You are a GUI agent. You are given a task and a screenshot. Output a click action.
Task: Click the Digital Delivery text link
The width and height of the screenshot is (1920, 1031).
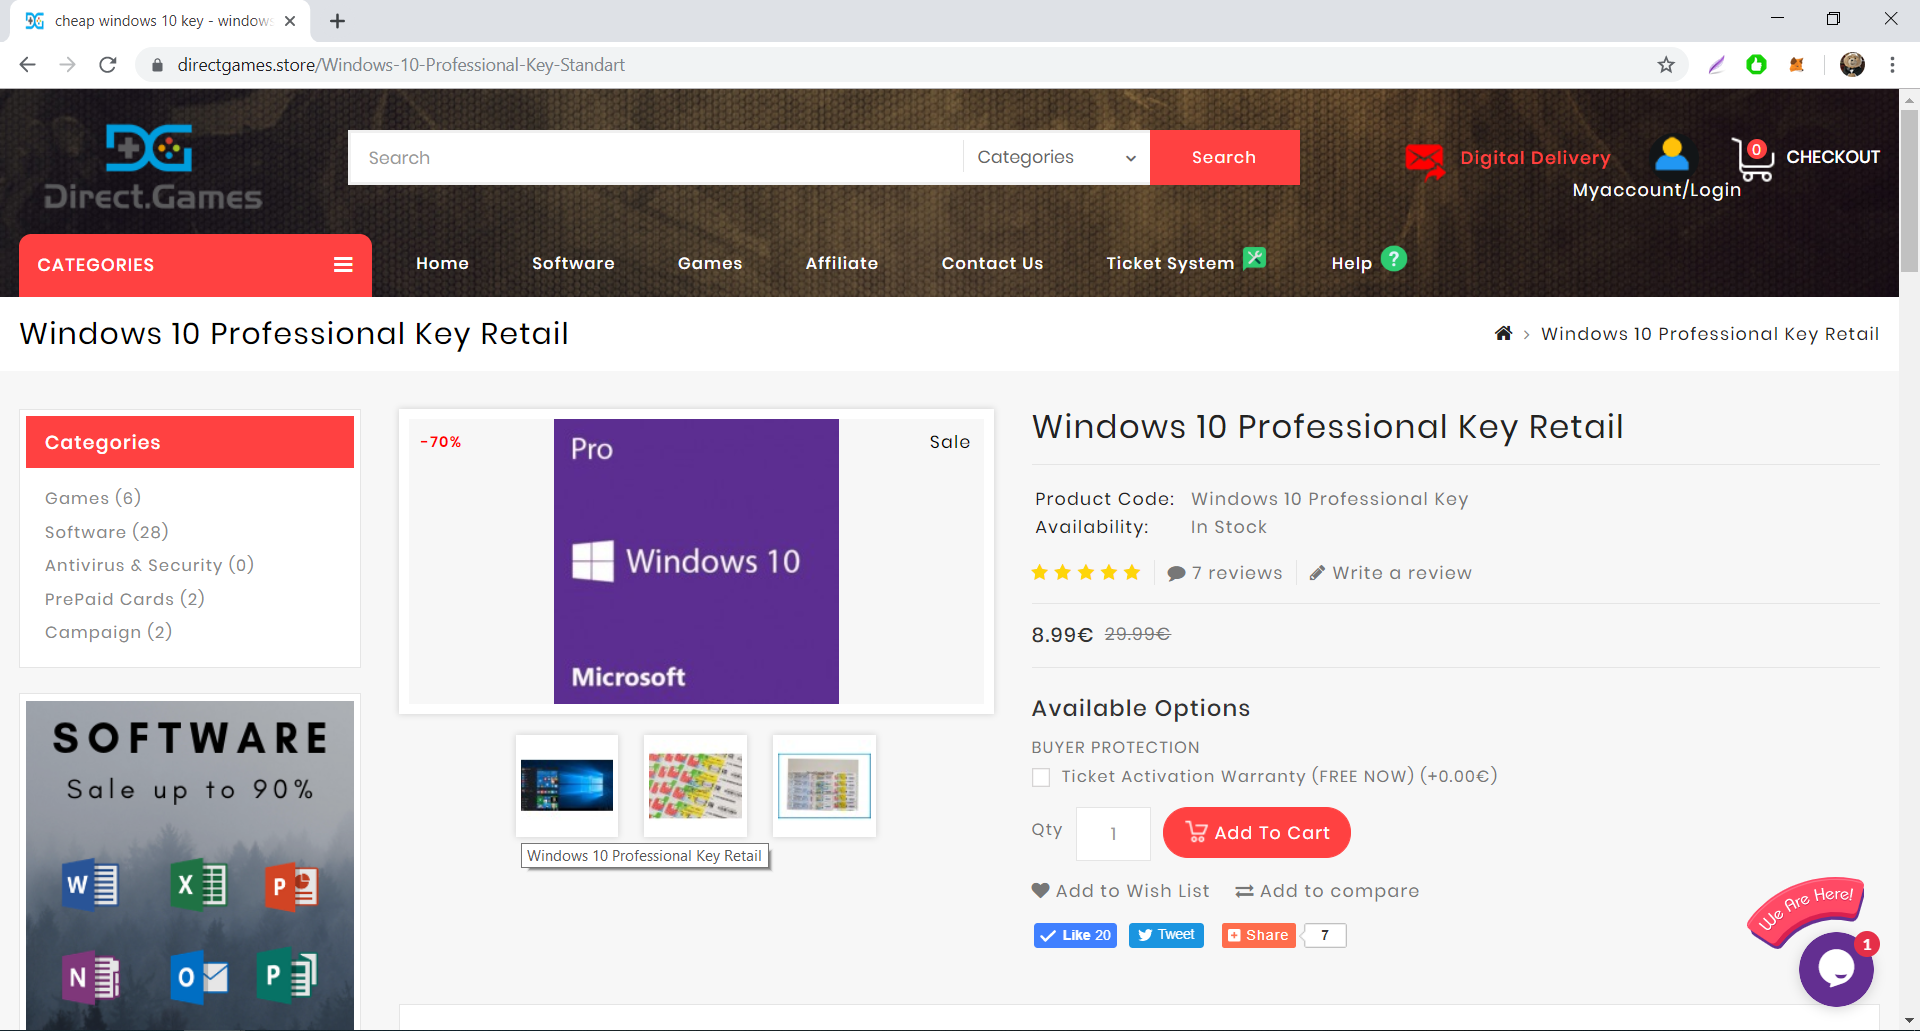1535,158
